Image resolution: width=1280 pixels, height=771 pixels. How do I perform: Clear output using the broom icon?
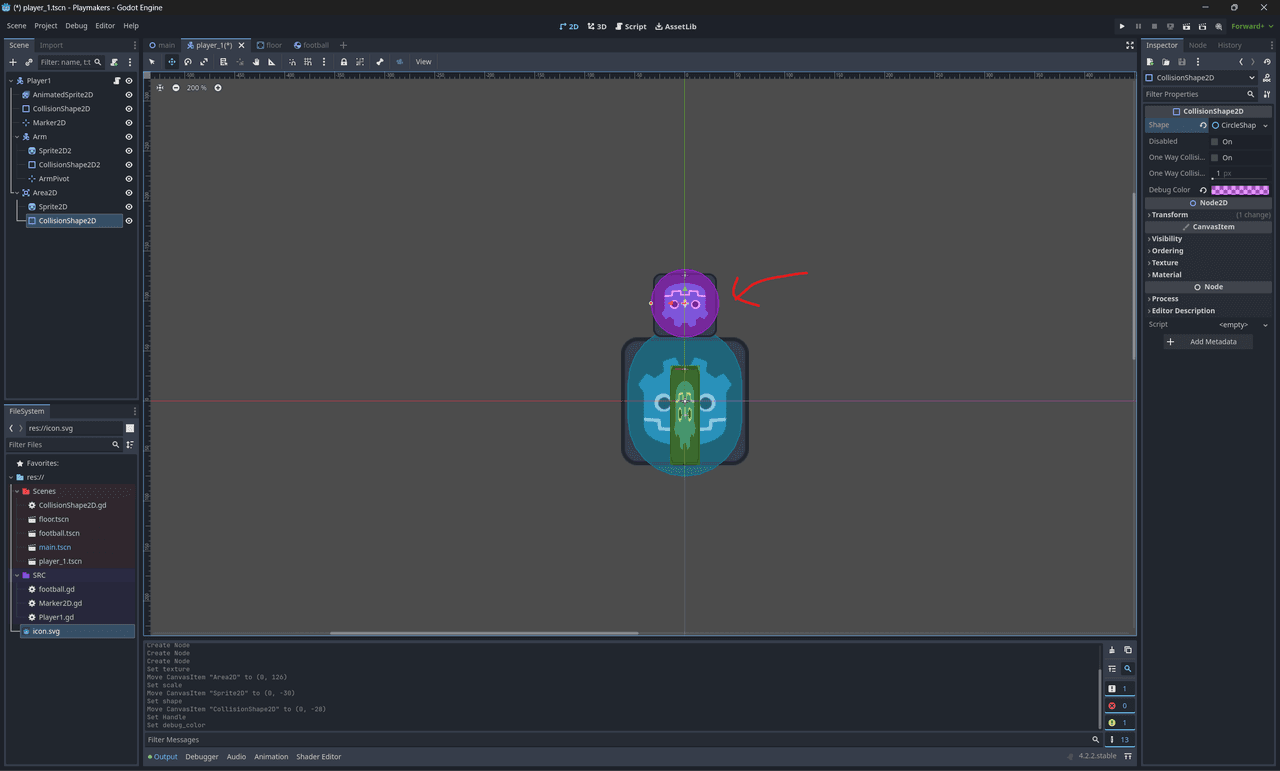[x=1111, y=650]
